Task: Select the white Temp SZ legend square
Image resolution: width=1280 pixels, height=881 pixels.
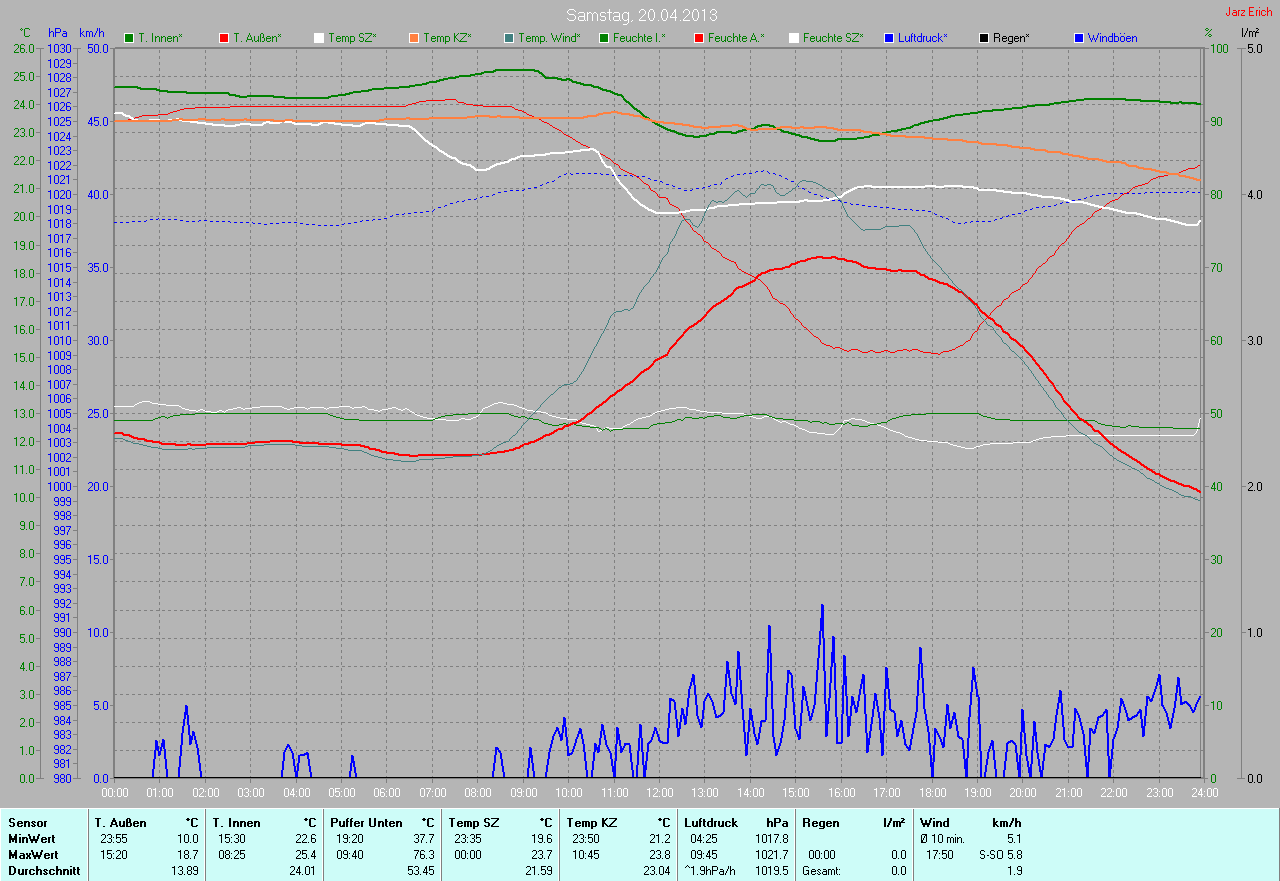Action: pos(319,38)
